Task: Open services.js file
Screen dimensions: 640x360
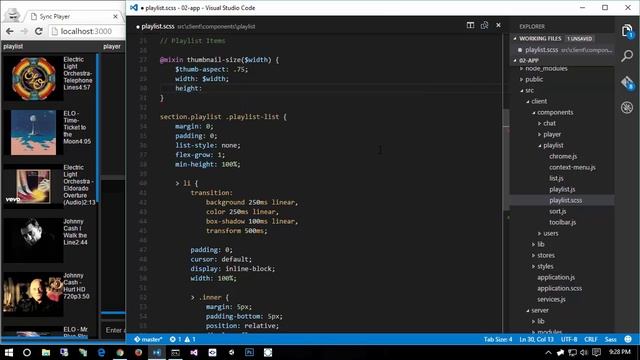Action: 551,300
